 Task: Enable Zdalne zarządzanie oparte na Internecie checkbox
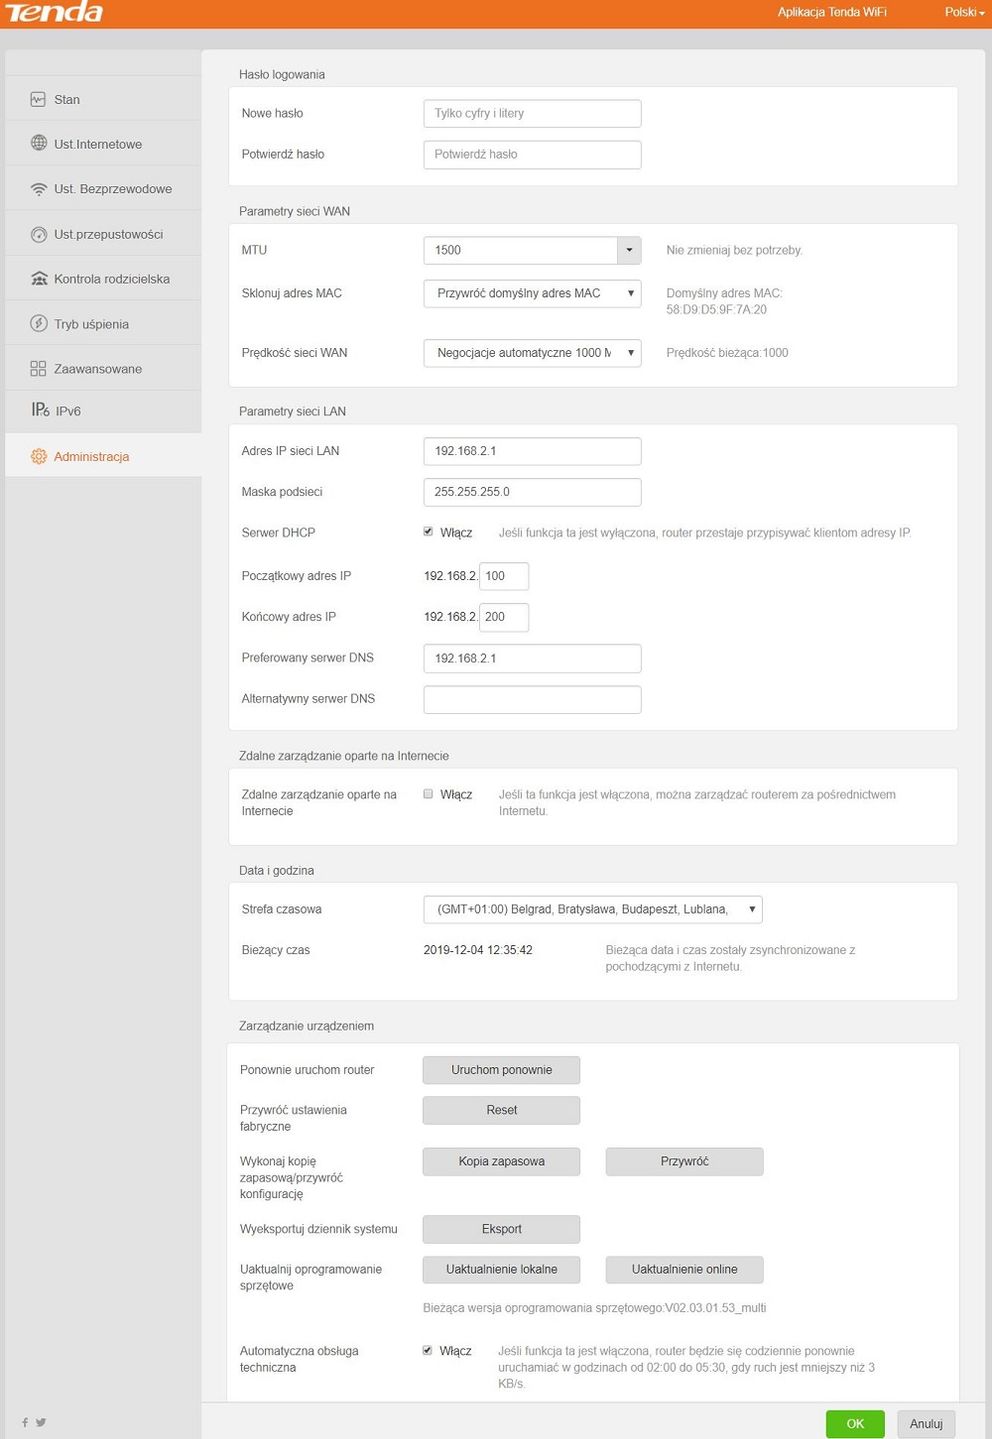(428, 794)
